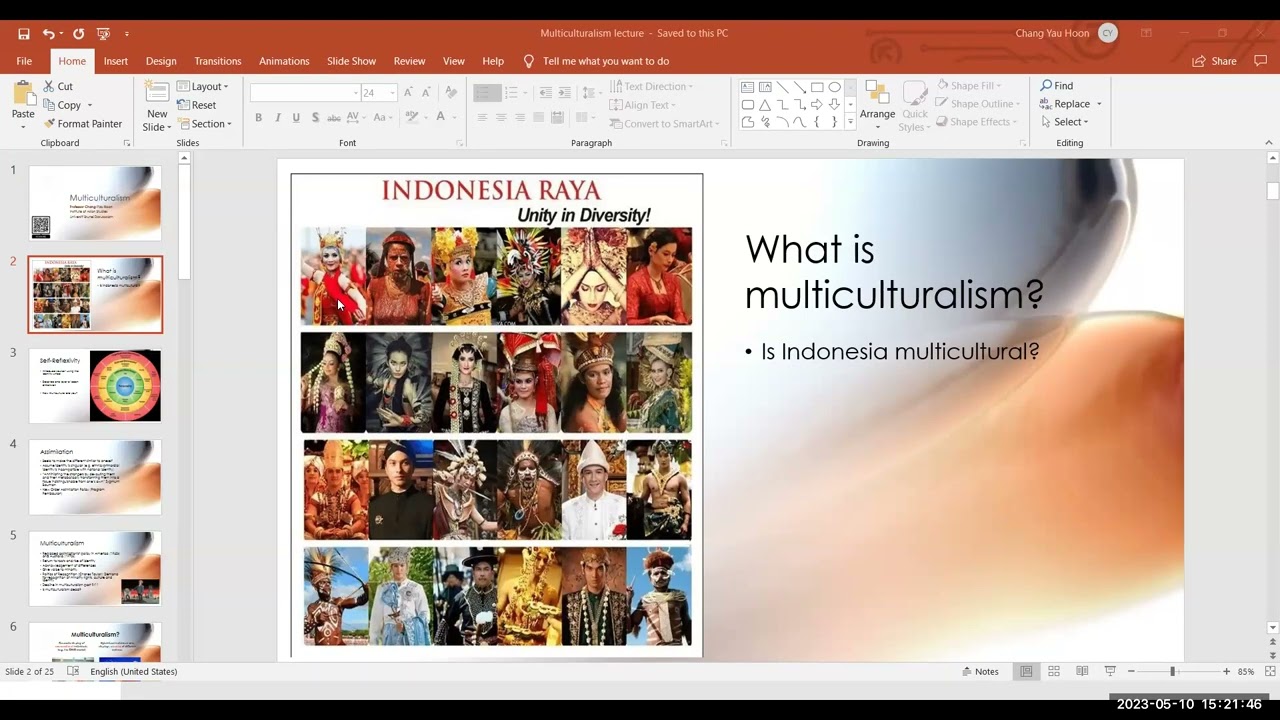Image resolution: width=1280 pixels, height=720 pixels.
Task: Open the font size dropdown showing 24
Action: click(x=392, y=93)
